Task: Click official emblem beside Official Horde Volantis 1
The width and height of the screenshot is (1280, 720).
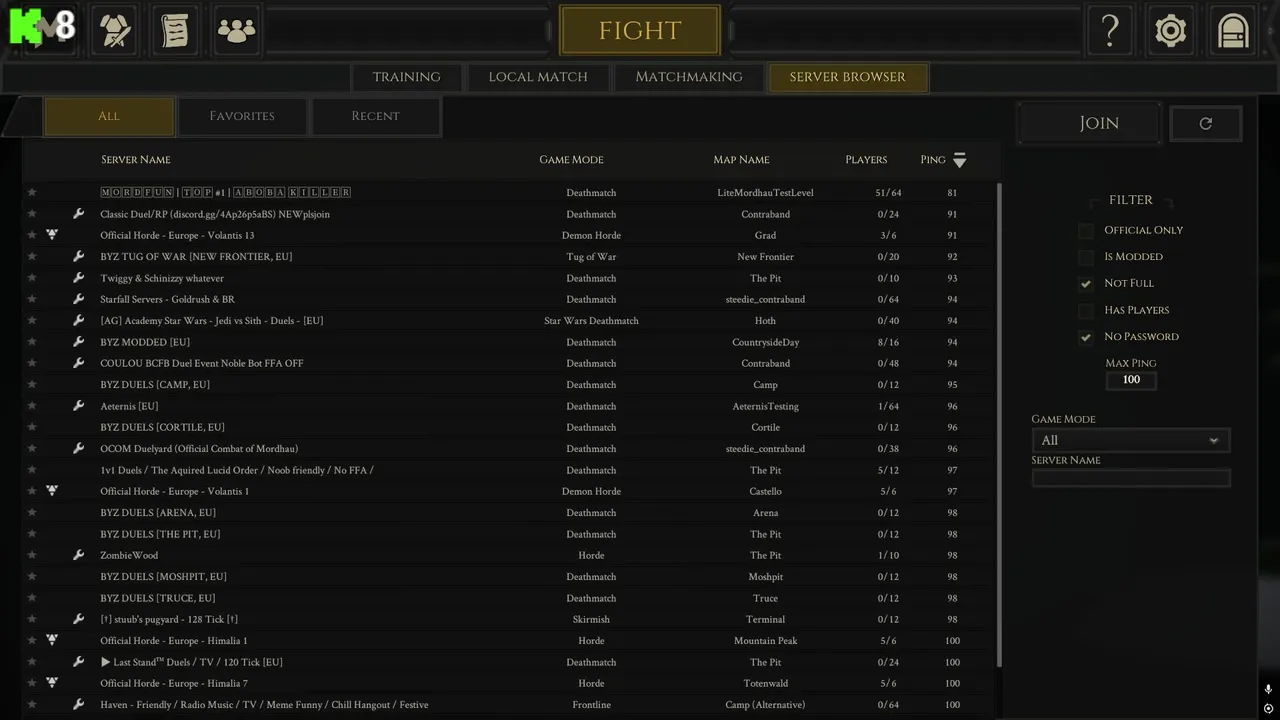Action: tap(52, 491)
